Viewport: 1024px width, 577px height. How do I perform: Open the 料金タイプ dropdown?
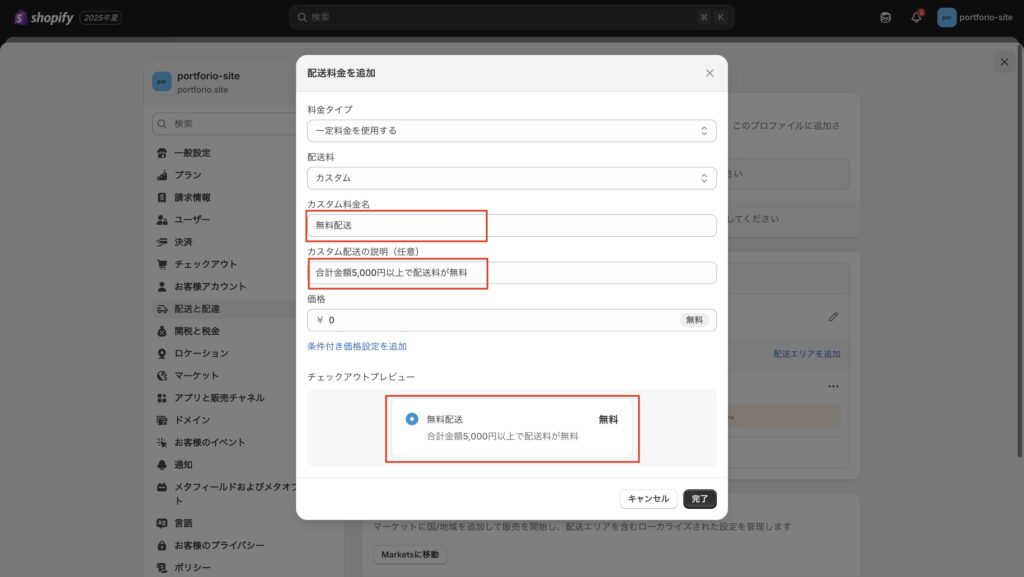click(511, 130)
